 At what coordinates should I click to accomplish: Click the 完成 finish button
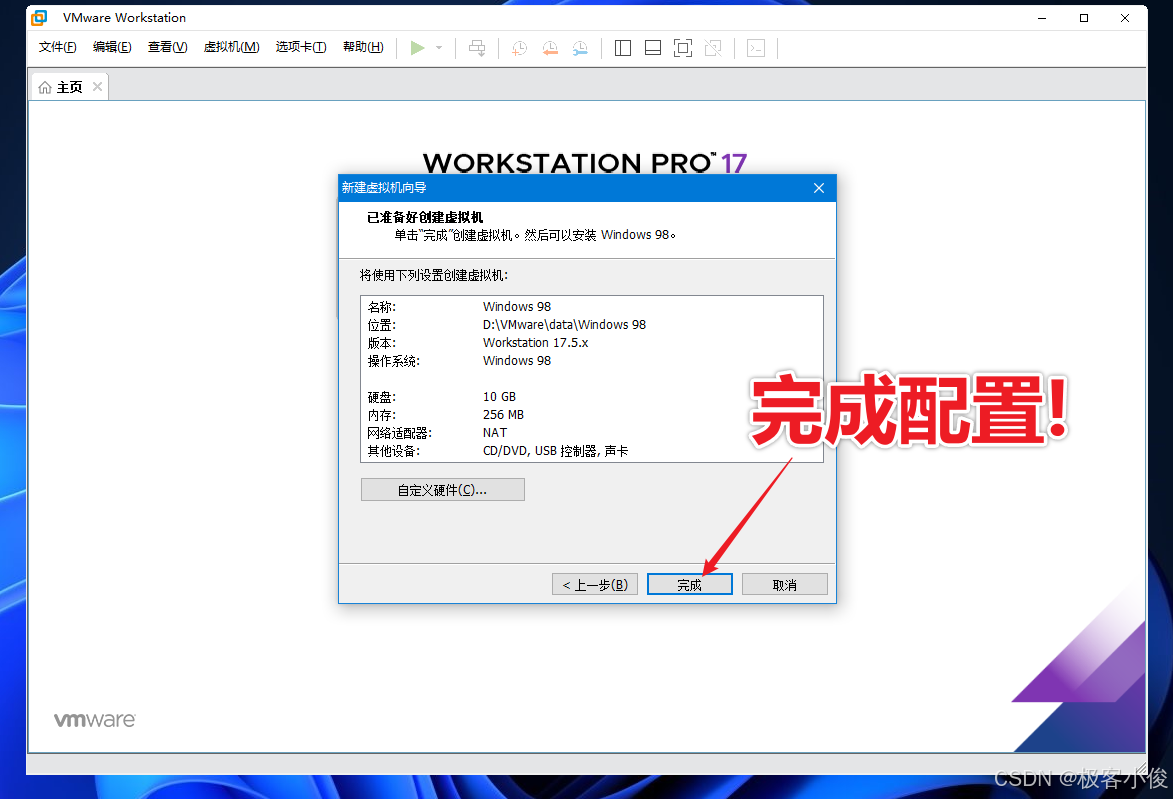coord(690,584)
